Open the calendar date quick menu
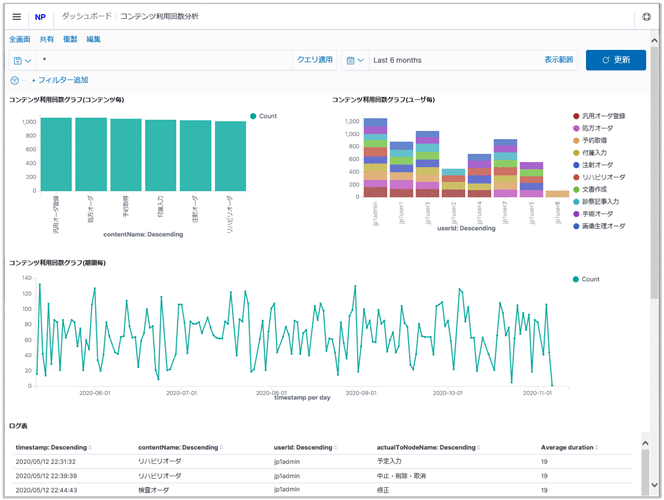 pos(355,60)
